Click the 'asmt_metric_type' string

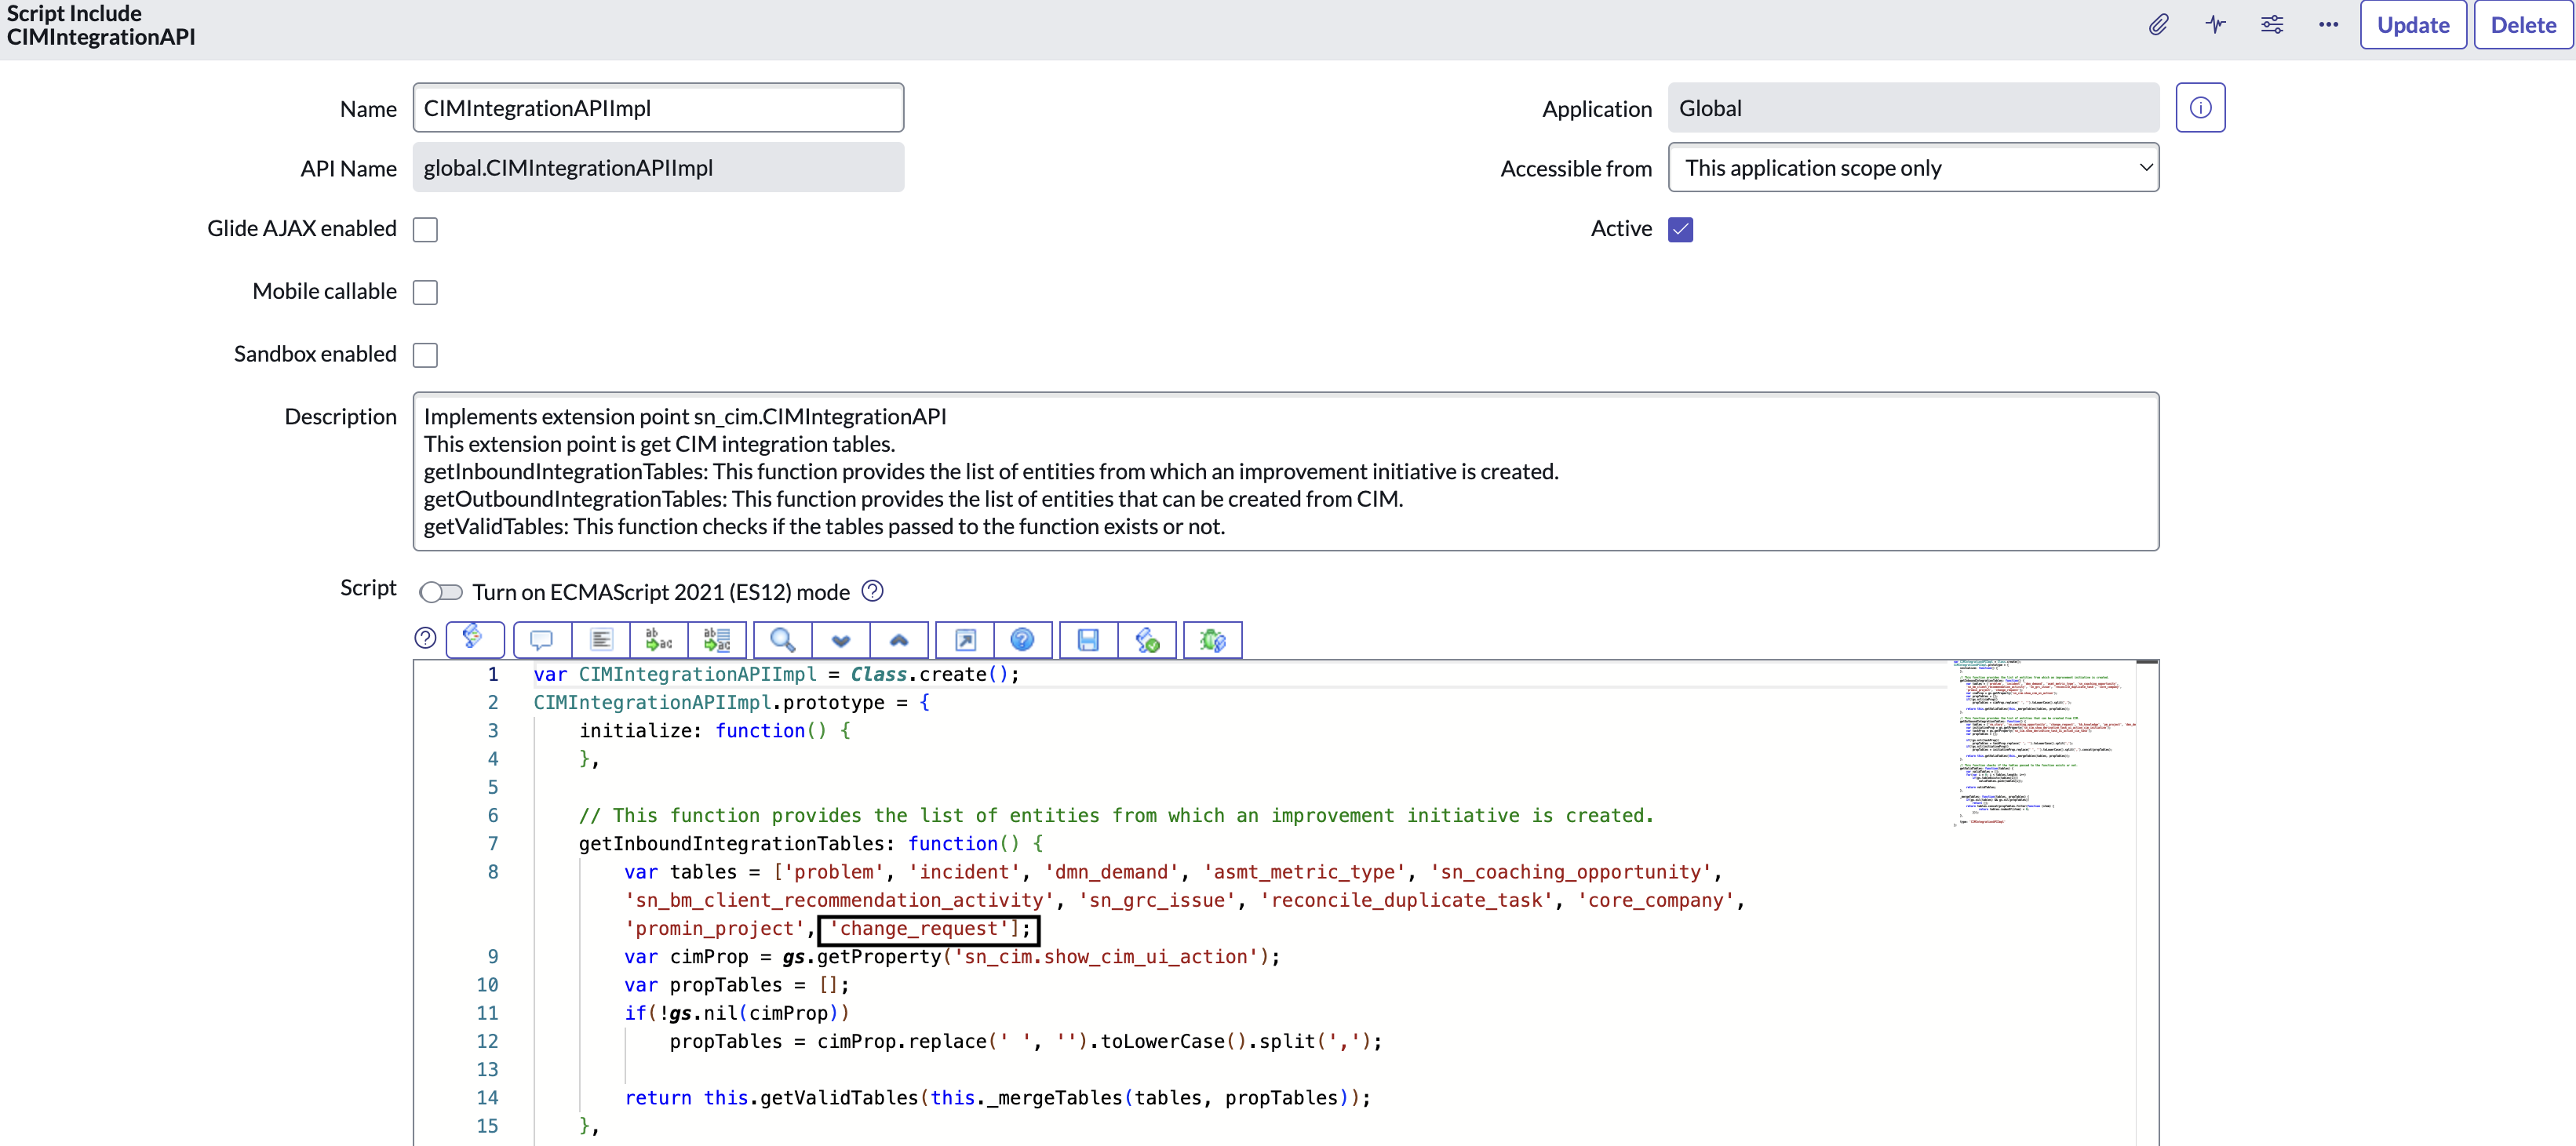(x=1304, y=872)
